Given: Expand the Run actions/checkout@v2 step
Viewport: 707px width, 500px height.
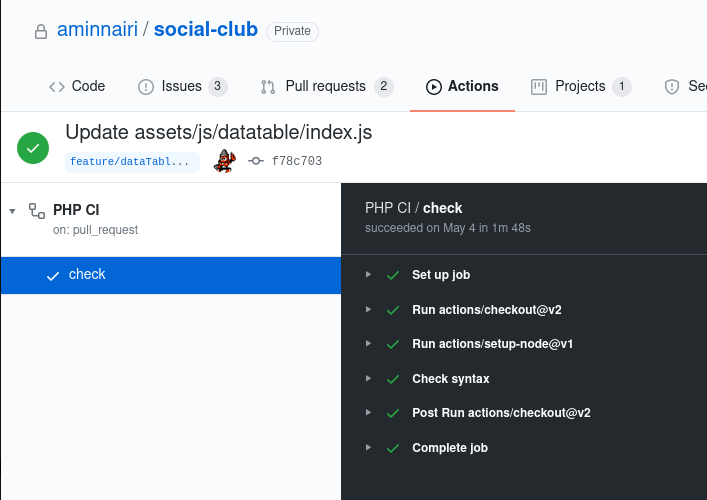Looking at the screenshot, I should 368,309.
